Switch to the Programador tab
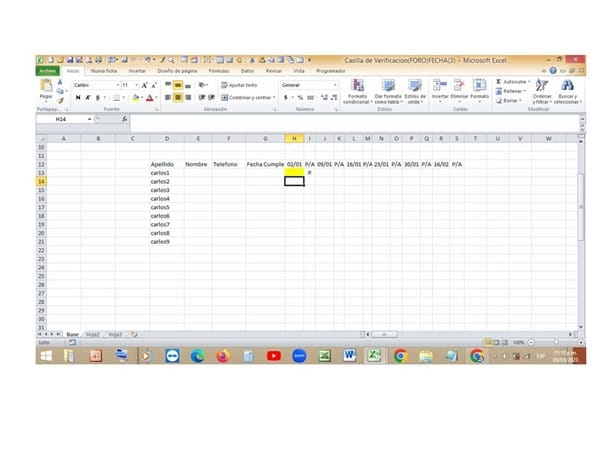600x450 pixels. [331, 71]
